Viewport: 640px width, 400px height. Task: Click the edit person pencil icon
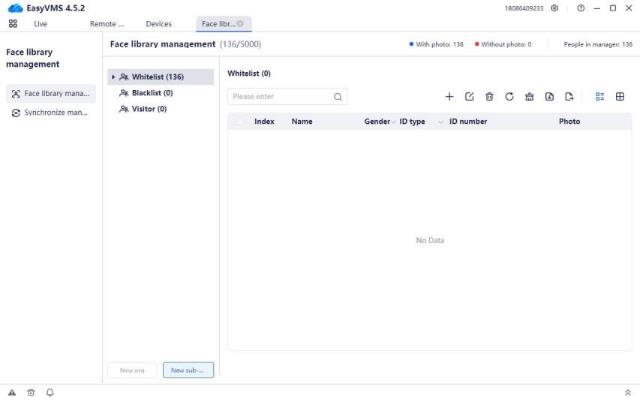pyautogui.click(x=469, y=97)
